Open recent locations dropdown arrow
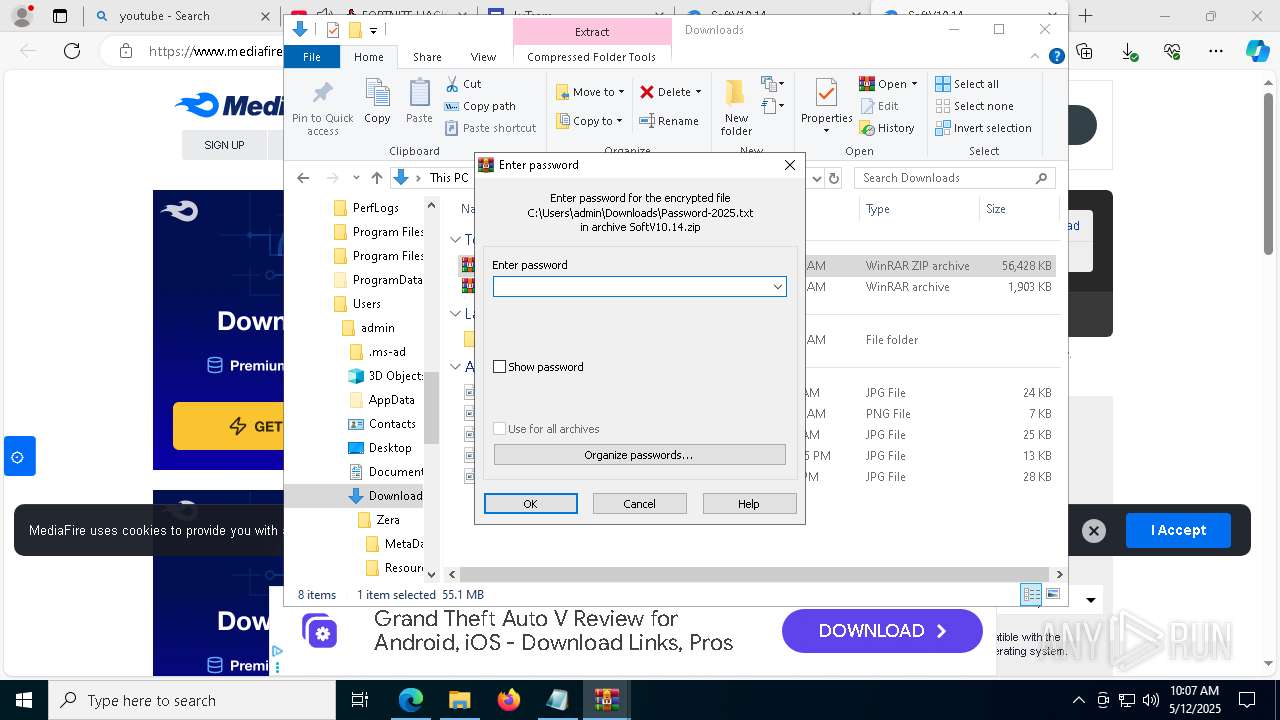1280x720 pixels. 357,178
